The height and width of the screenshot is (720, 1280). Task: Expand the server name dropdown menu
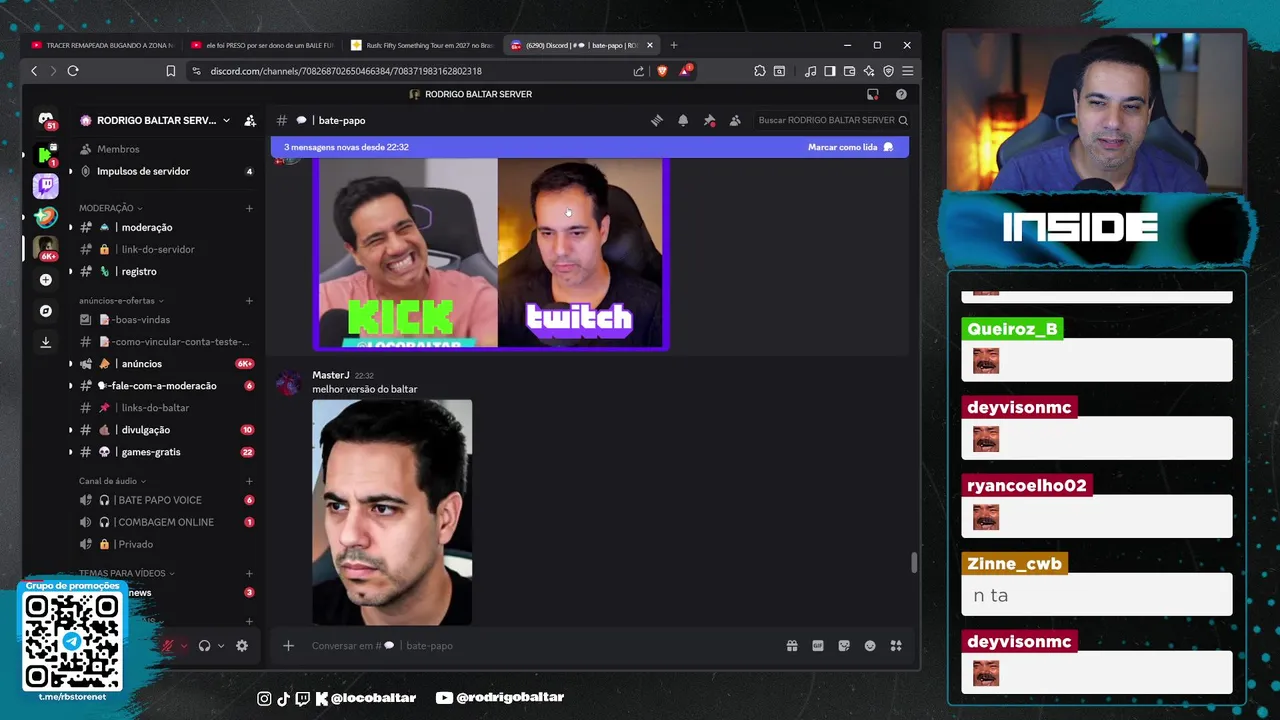pos(226,120)
